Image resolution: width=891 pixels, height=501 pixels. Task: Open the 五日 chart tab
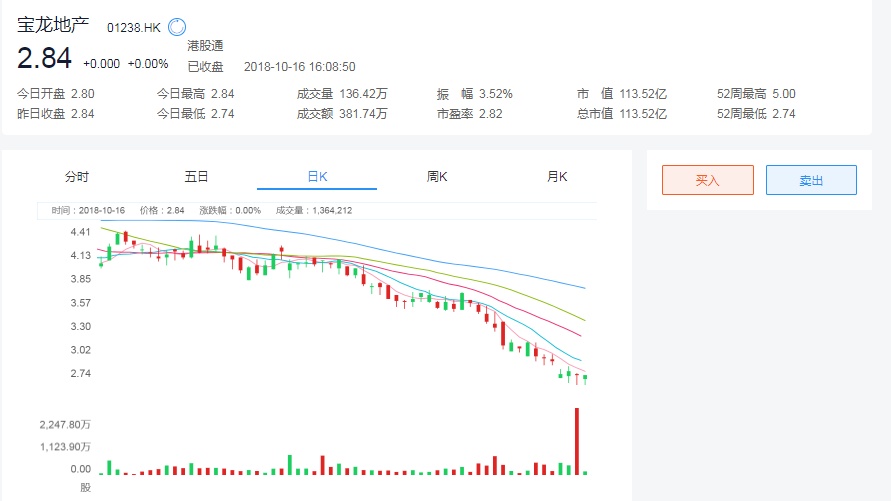(196, 177)
